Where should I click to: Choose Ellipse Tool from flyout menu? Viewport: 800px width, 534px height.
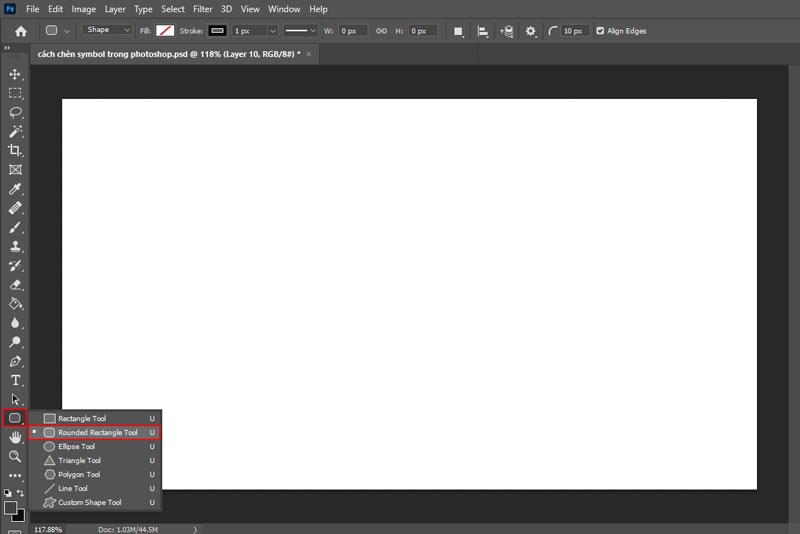coord(77,447)
